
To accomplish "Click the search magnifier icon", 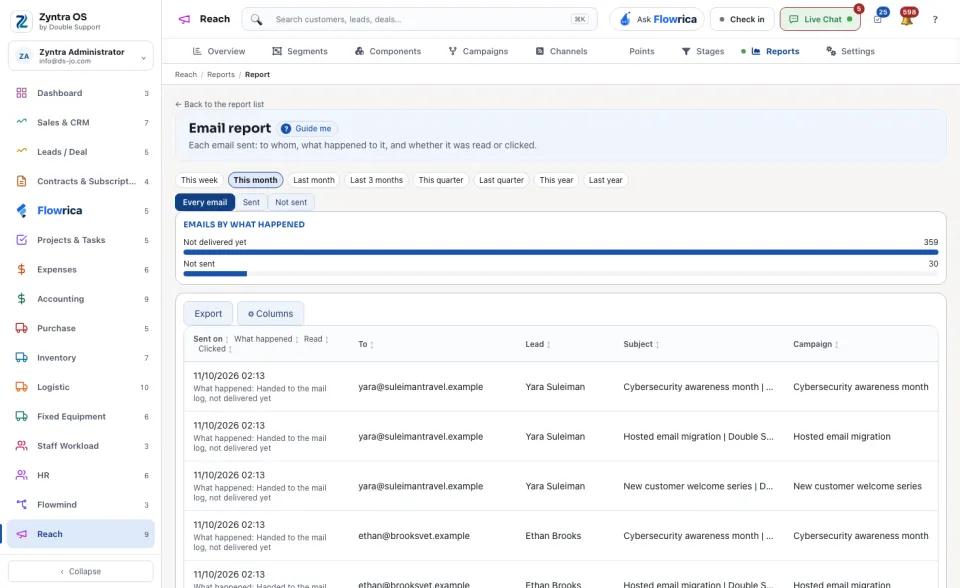I will (257, 20).
